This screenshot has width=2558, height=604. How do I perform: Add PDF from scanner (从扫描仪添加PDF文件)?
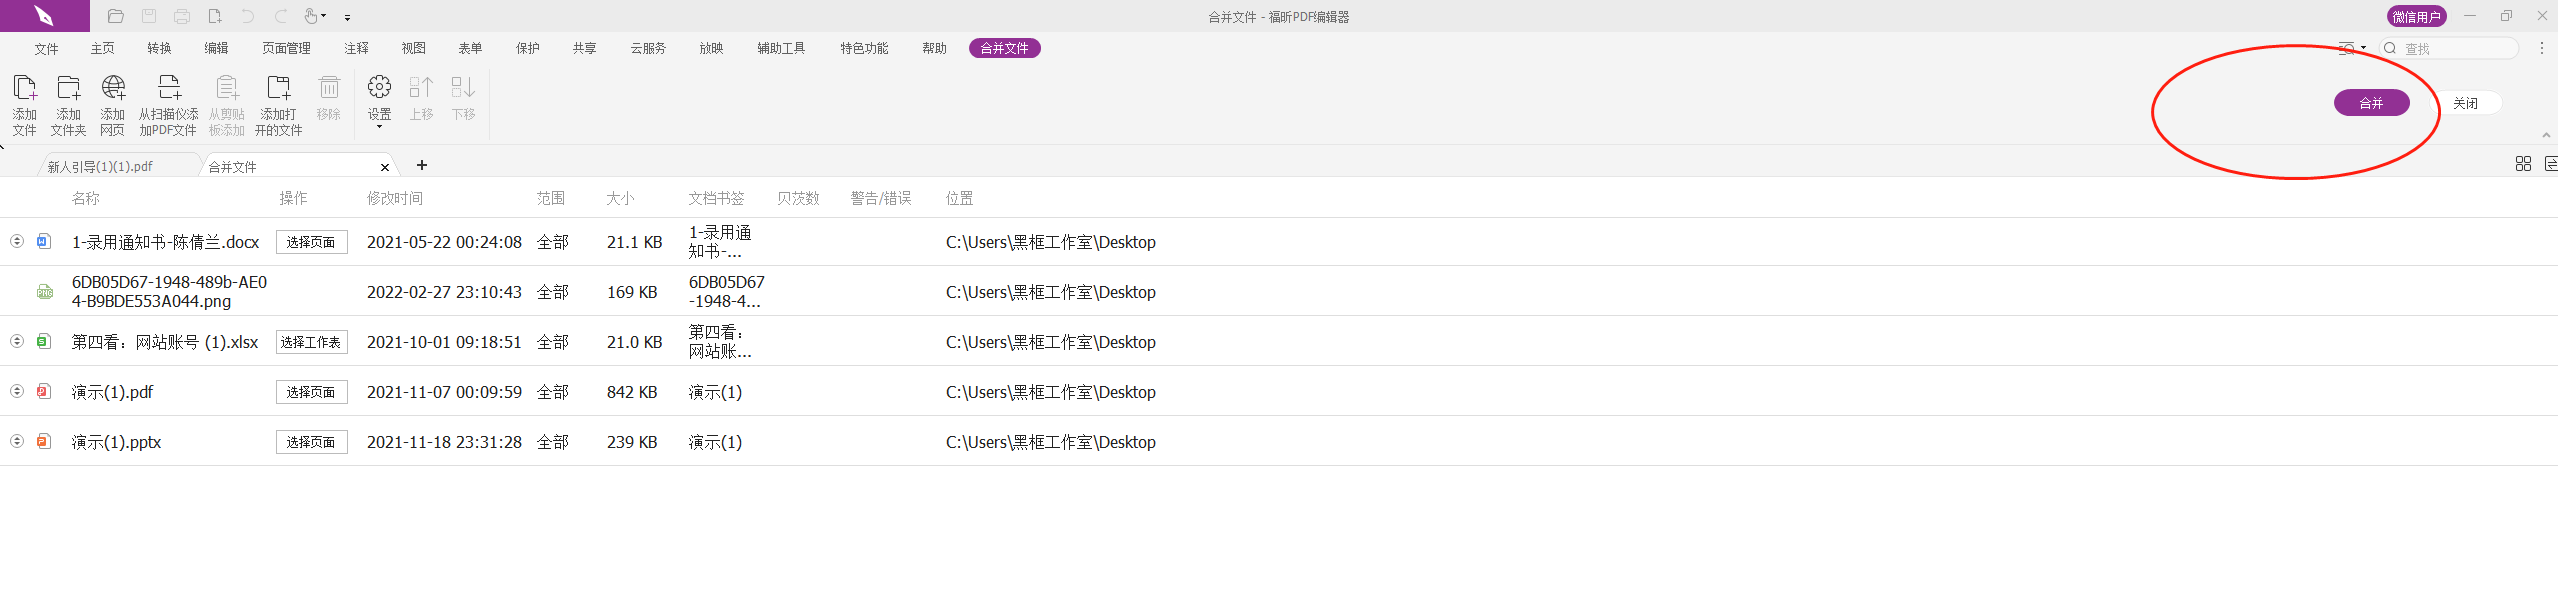tap(169, 90)
